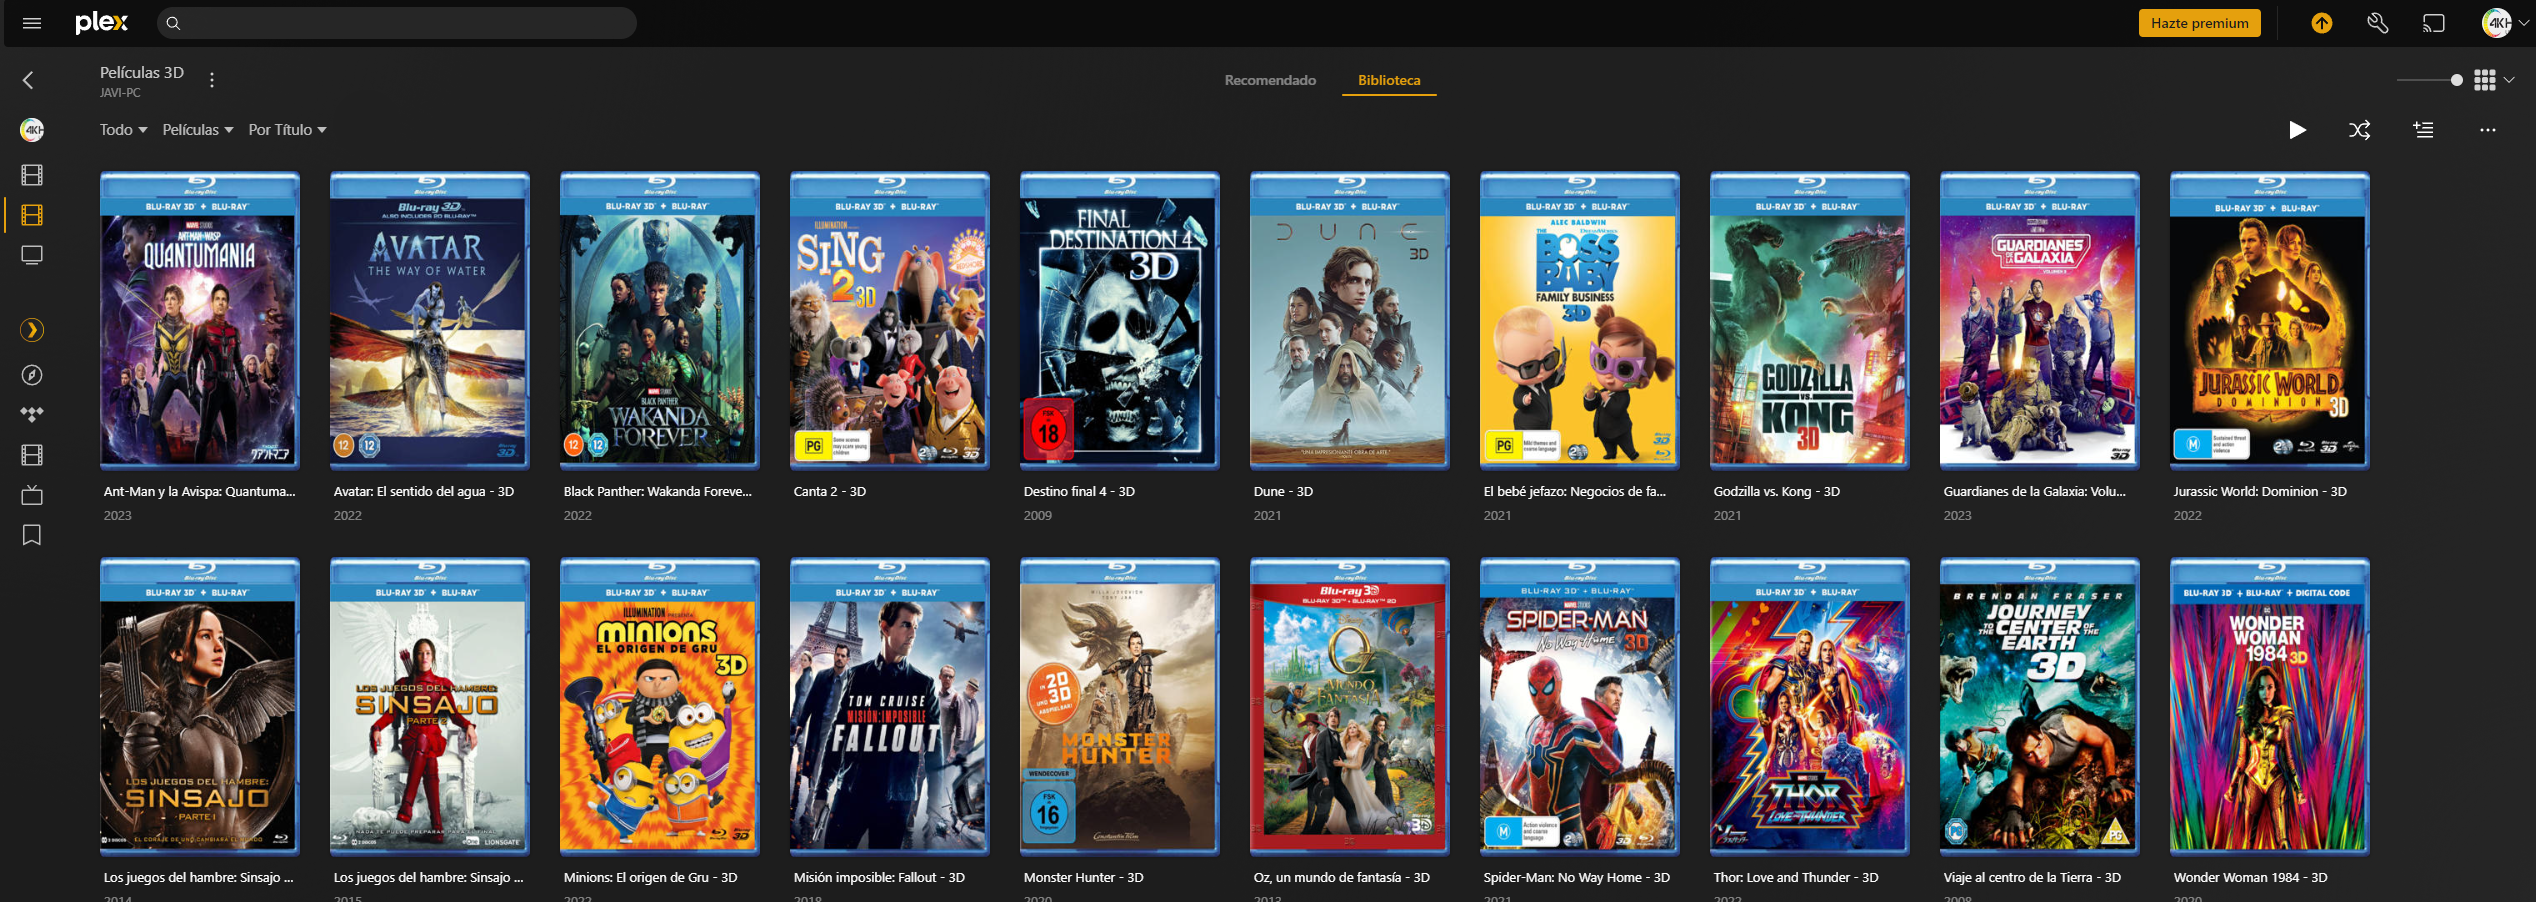This screenshot has width=2536, height=902.
Task: Click title link Jurassic World: Dominion - 3D
Action: (2260, 492)
